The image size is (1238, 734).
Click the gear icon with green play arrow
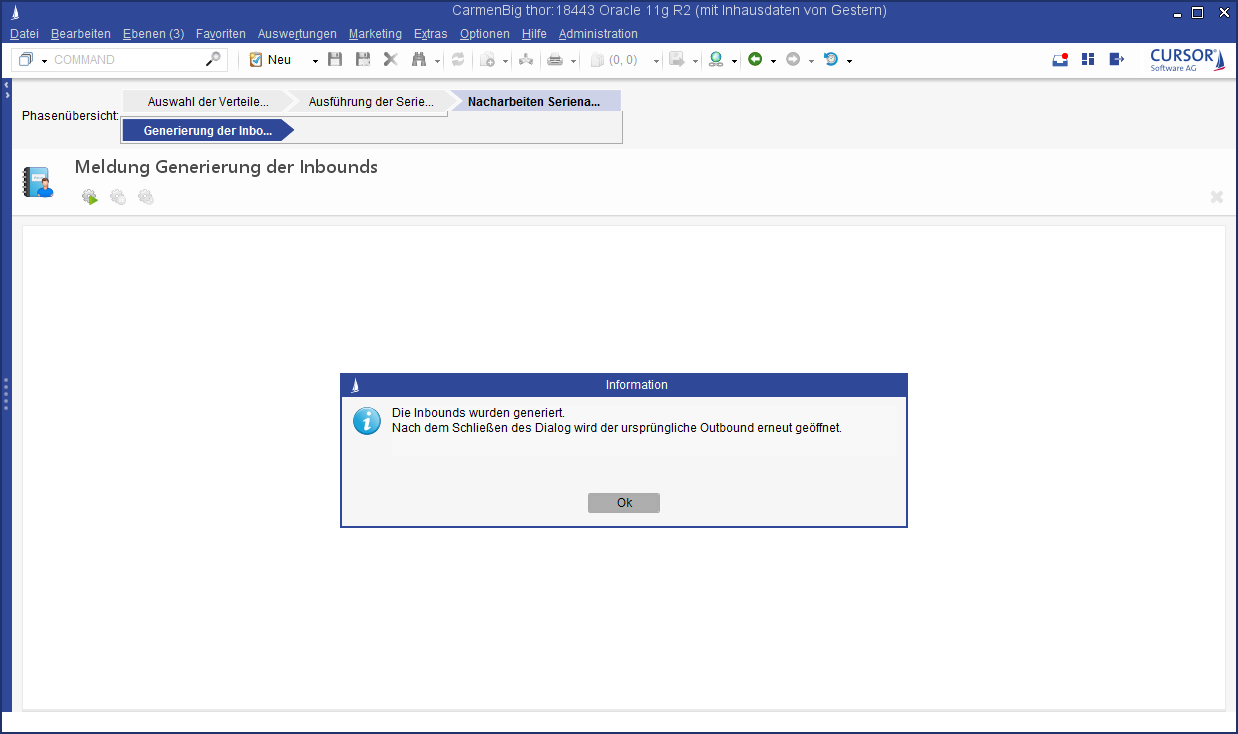tap(90, 197)
